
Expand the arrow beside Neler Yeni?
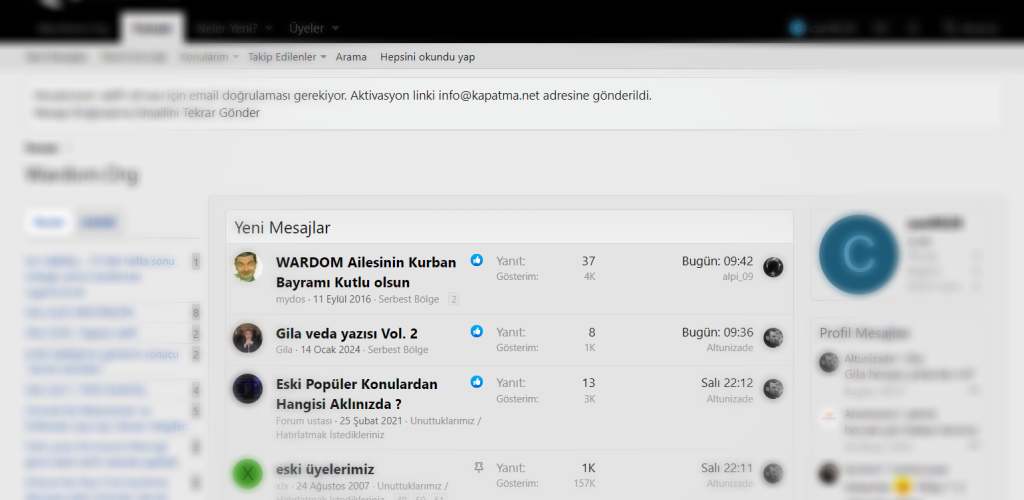[268, 29]
